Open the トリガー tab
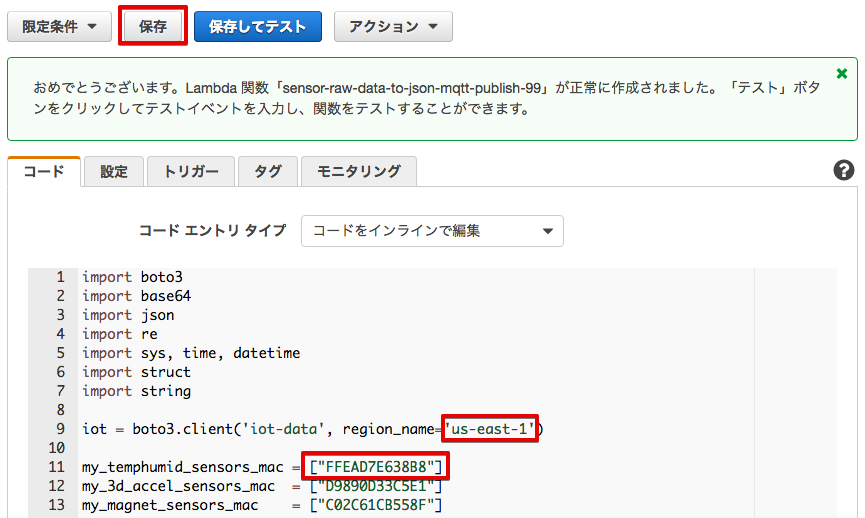865x518 pixels. [191, 172]
